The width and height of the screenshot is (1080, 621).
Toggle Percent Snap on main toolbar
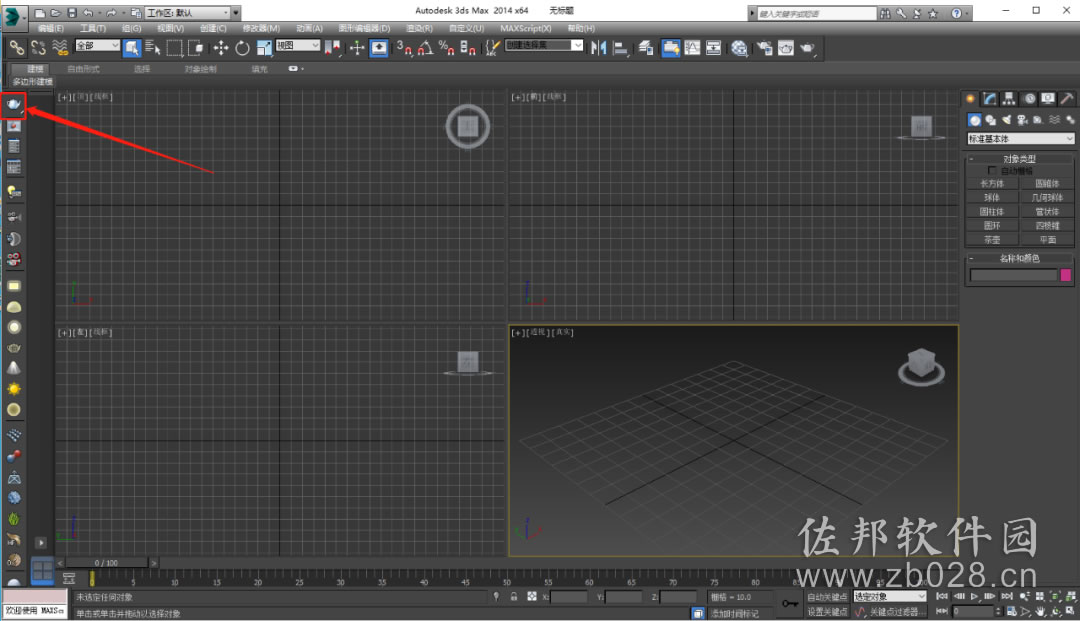click(x=446, y=48)
